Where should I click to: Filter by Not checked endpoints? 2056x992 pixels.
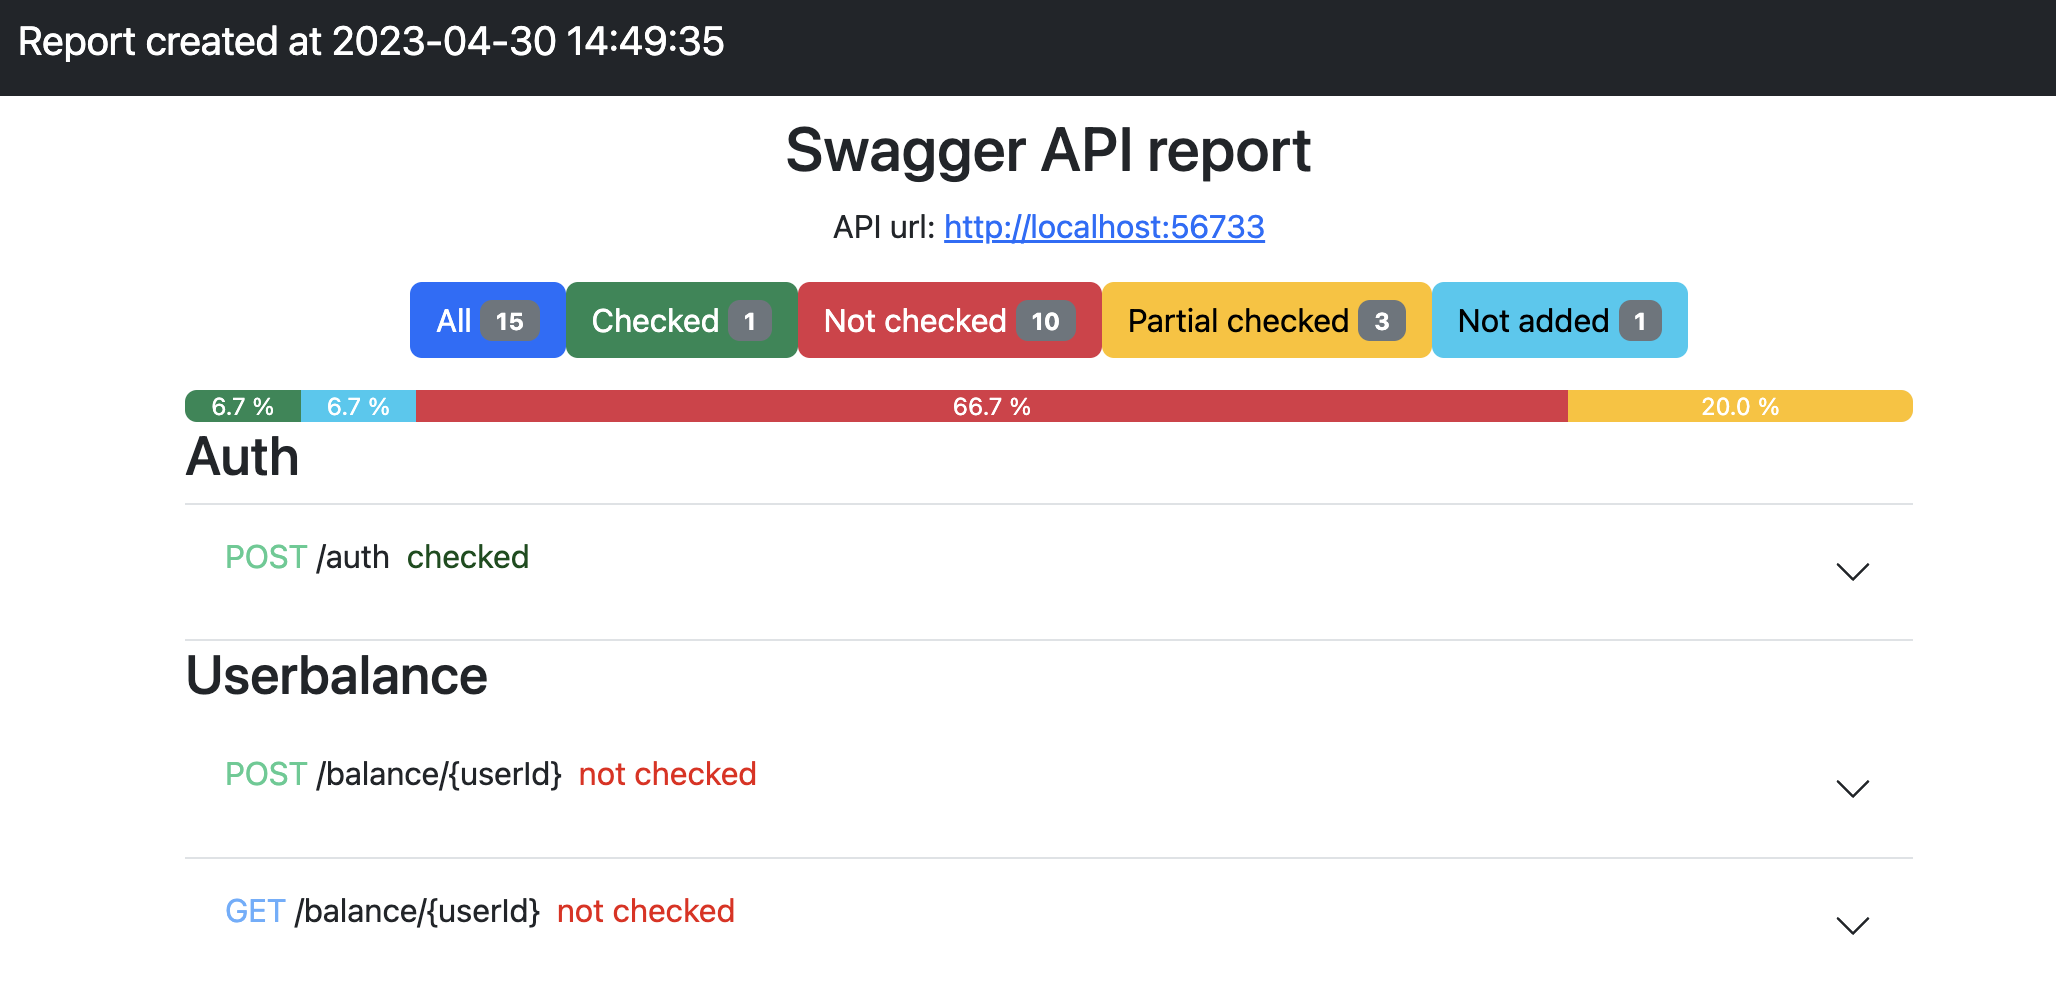click(x=949, y=321)
